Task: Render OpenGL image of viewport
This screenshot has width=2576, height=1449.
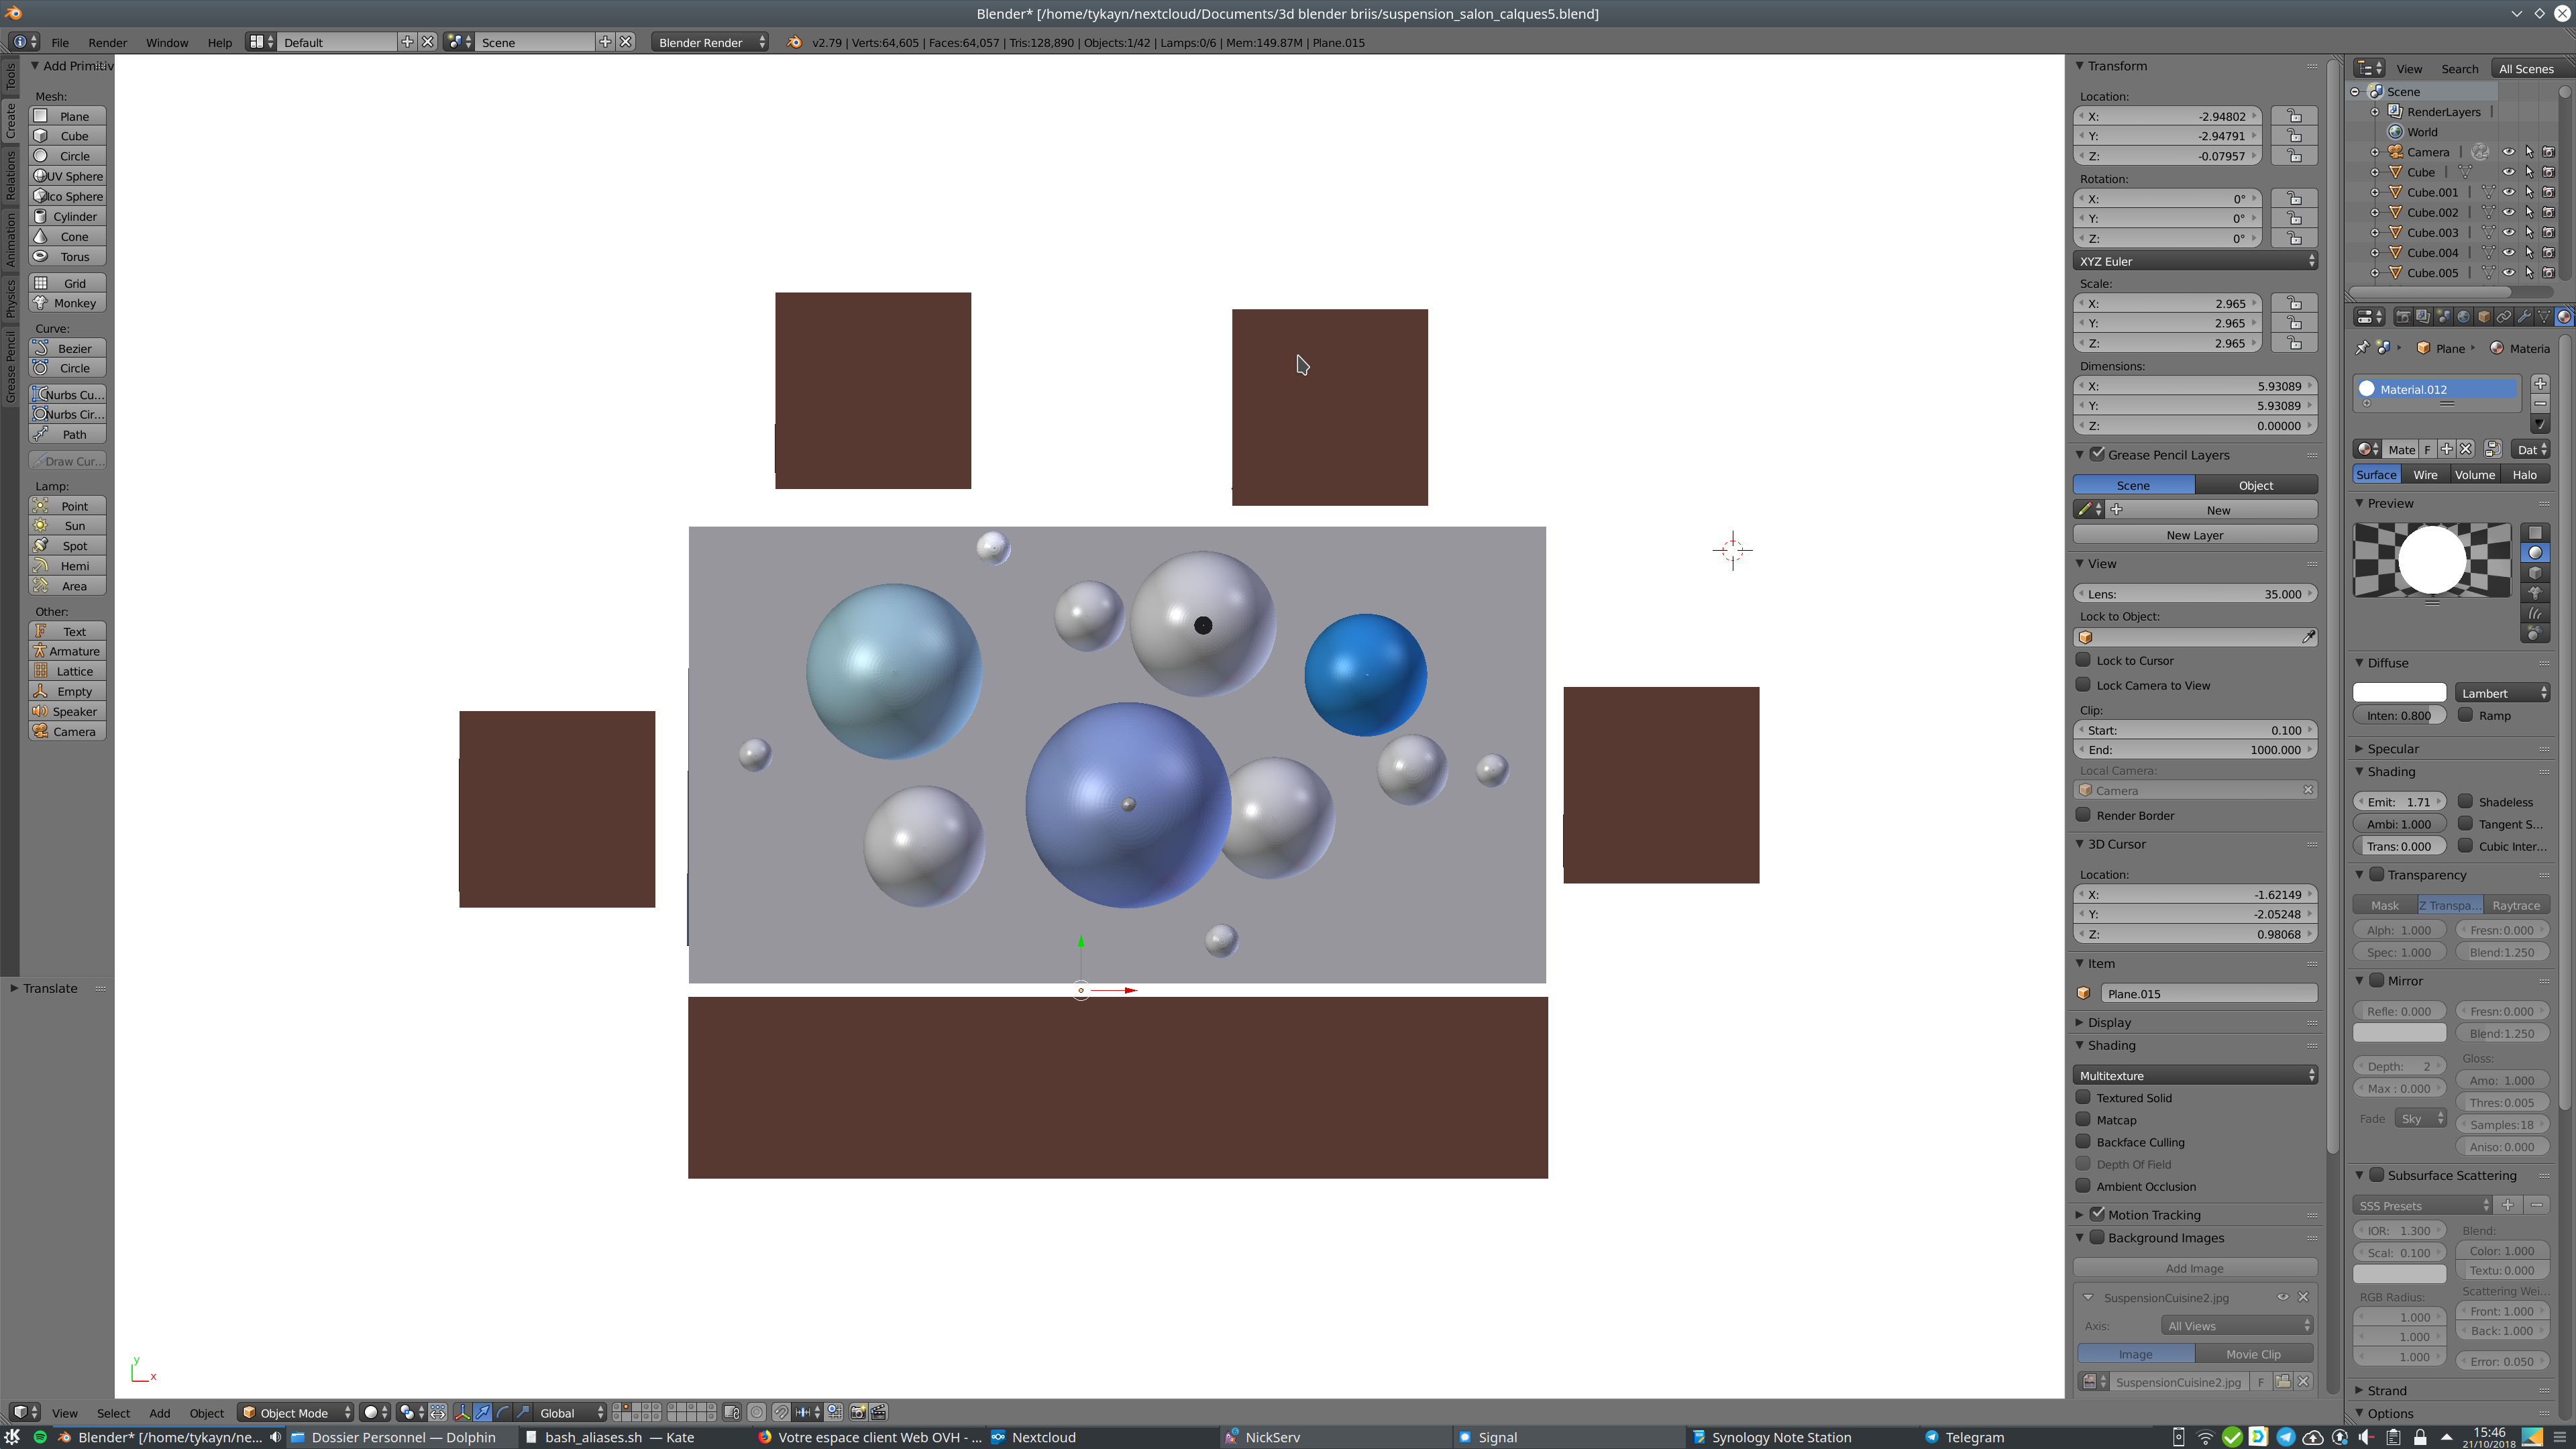Action: point(858,1412)
